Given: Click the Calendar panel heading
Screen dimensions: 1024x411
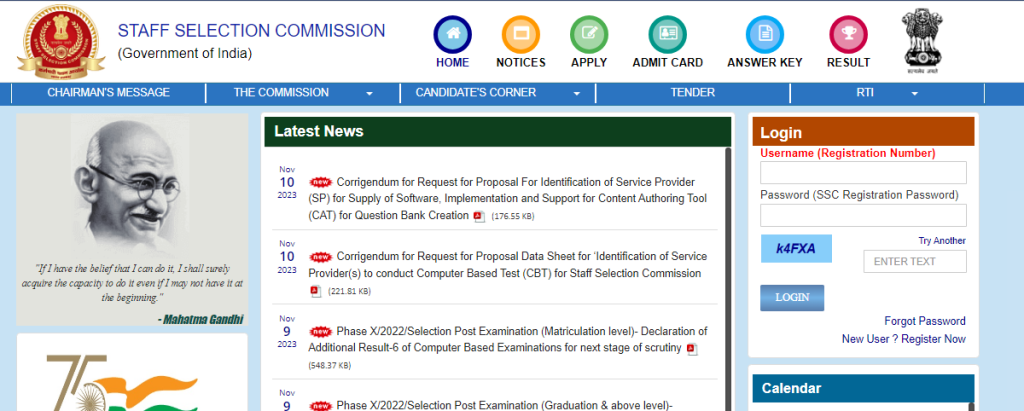Looking at the screenshot, I should point(791,388).
